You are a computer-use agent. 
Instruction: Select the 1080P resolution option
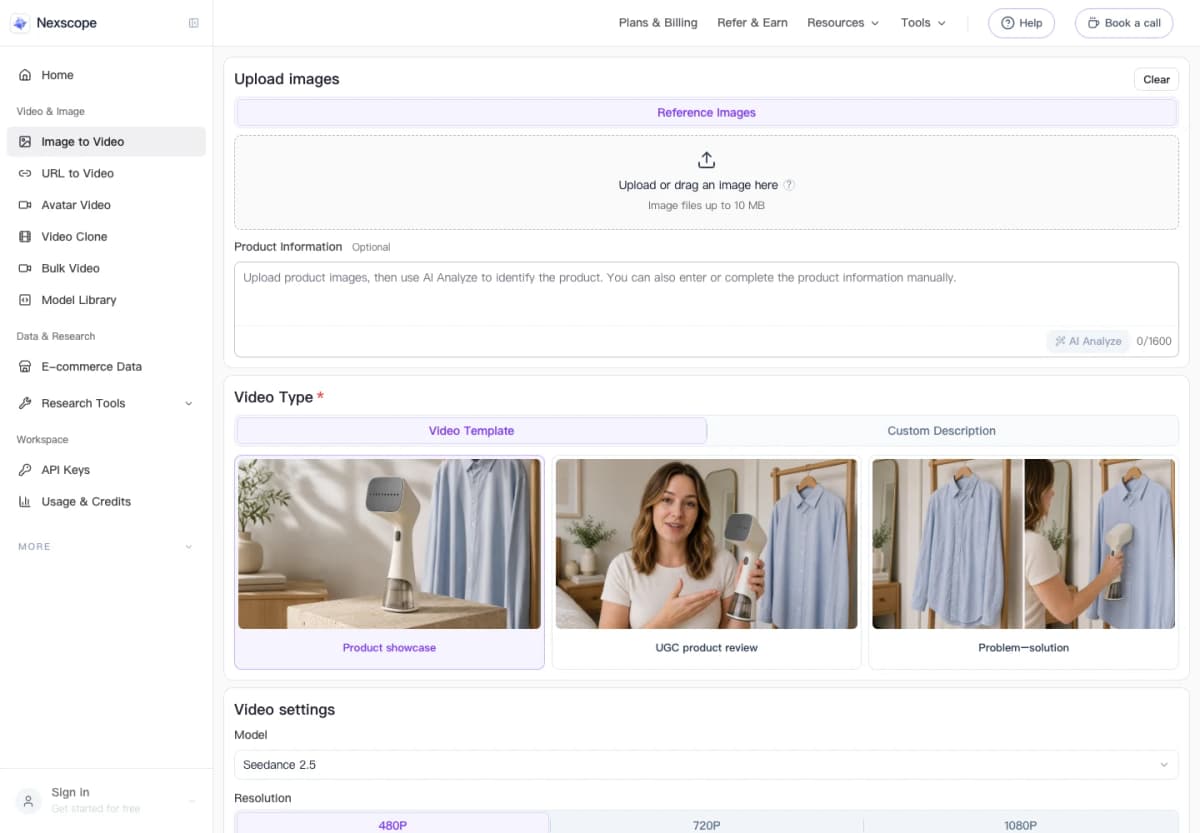(1020, 825)
